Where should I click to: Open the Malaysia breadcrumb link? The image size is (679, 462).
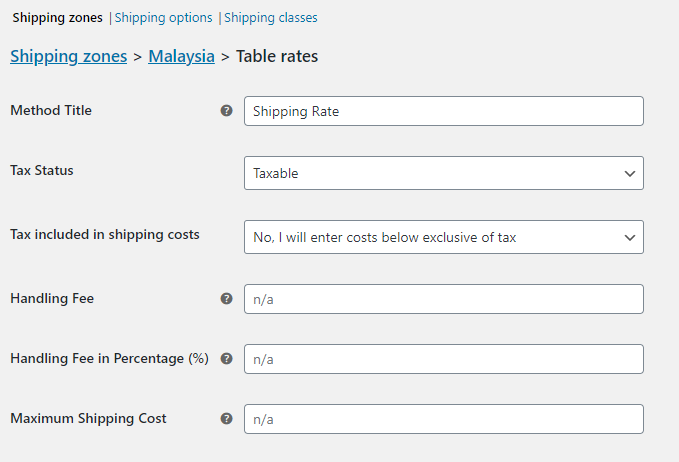[x=181, y=56]
